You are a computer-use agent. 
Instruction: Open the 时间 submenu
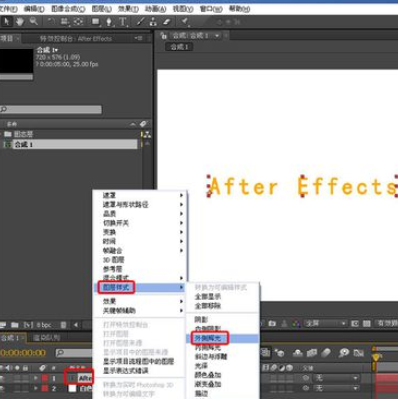(140, 241)
